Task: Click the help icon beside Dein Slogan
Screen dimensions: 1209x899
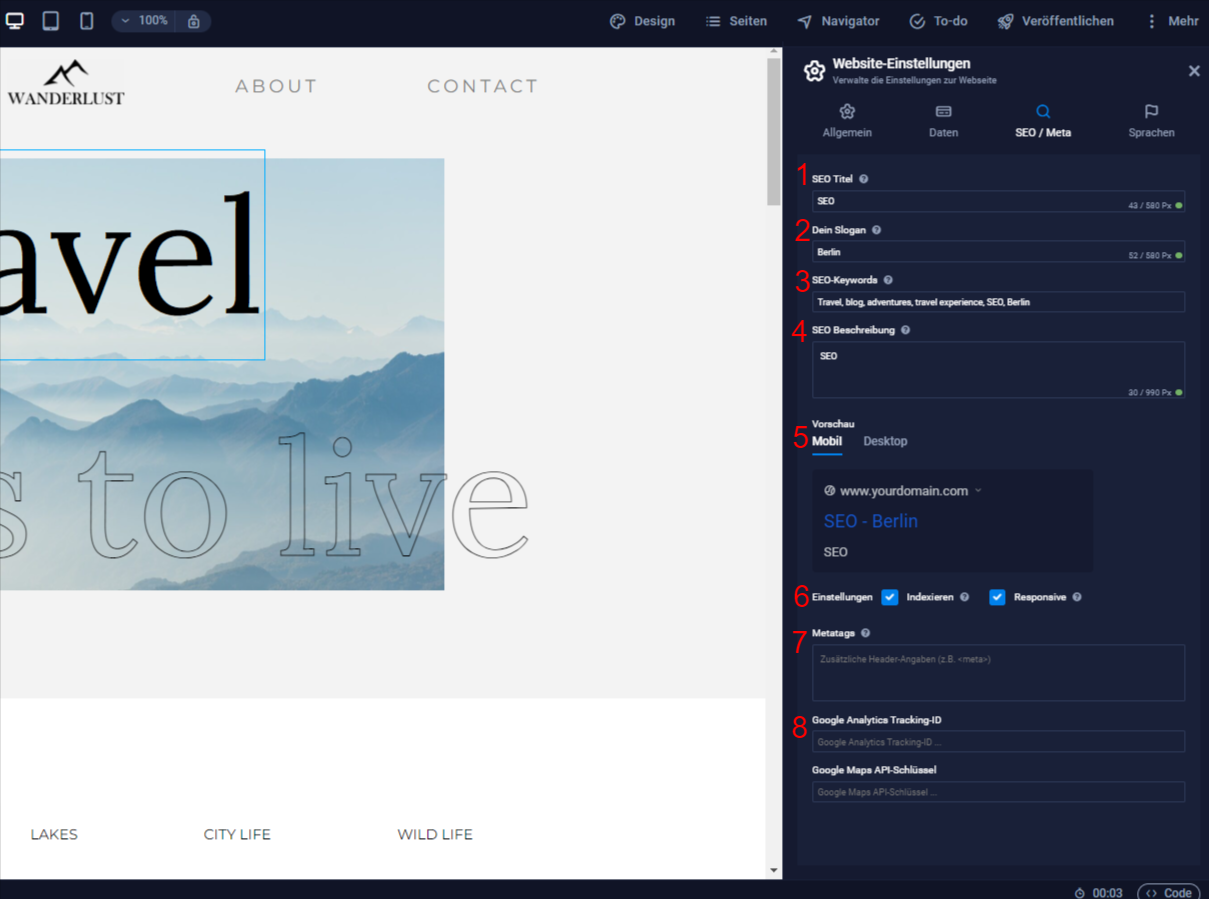Action: click(x=876, y=230)
